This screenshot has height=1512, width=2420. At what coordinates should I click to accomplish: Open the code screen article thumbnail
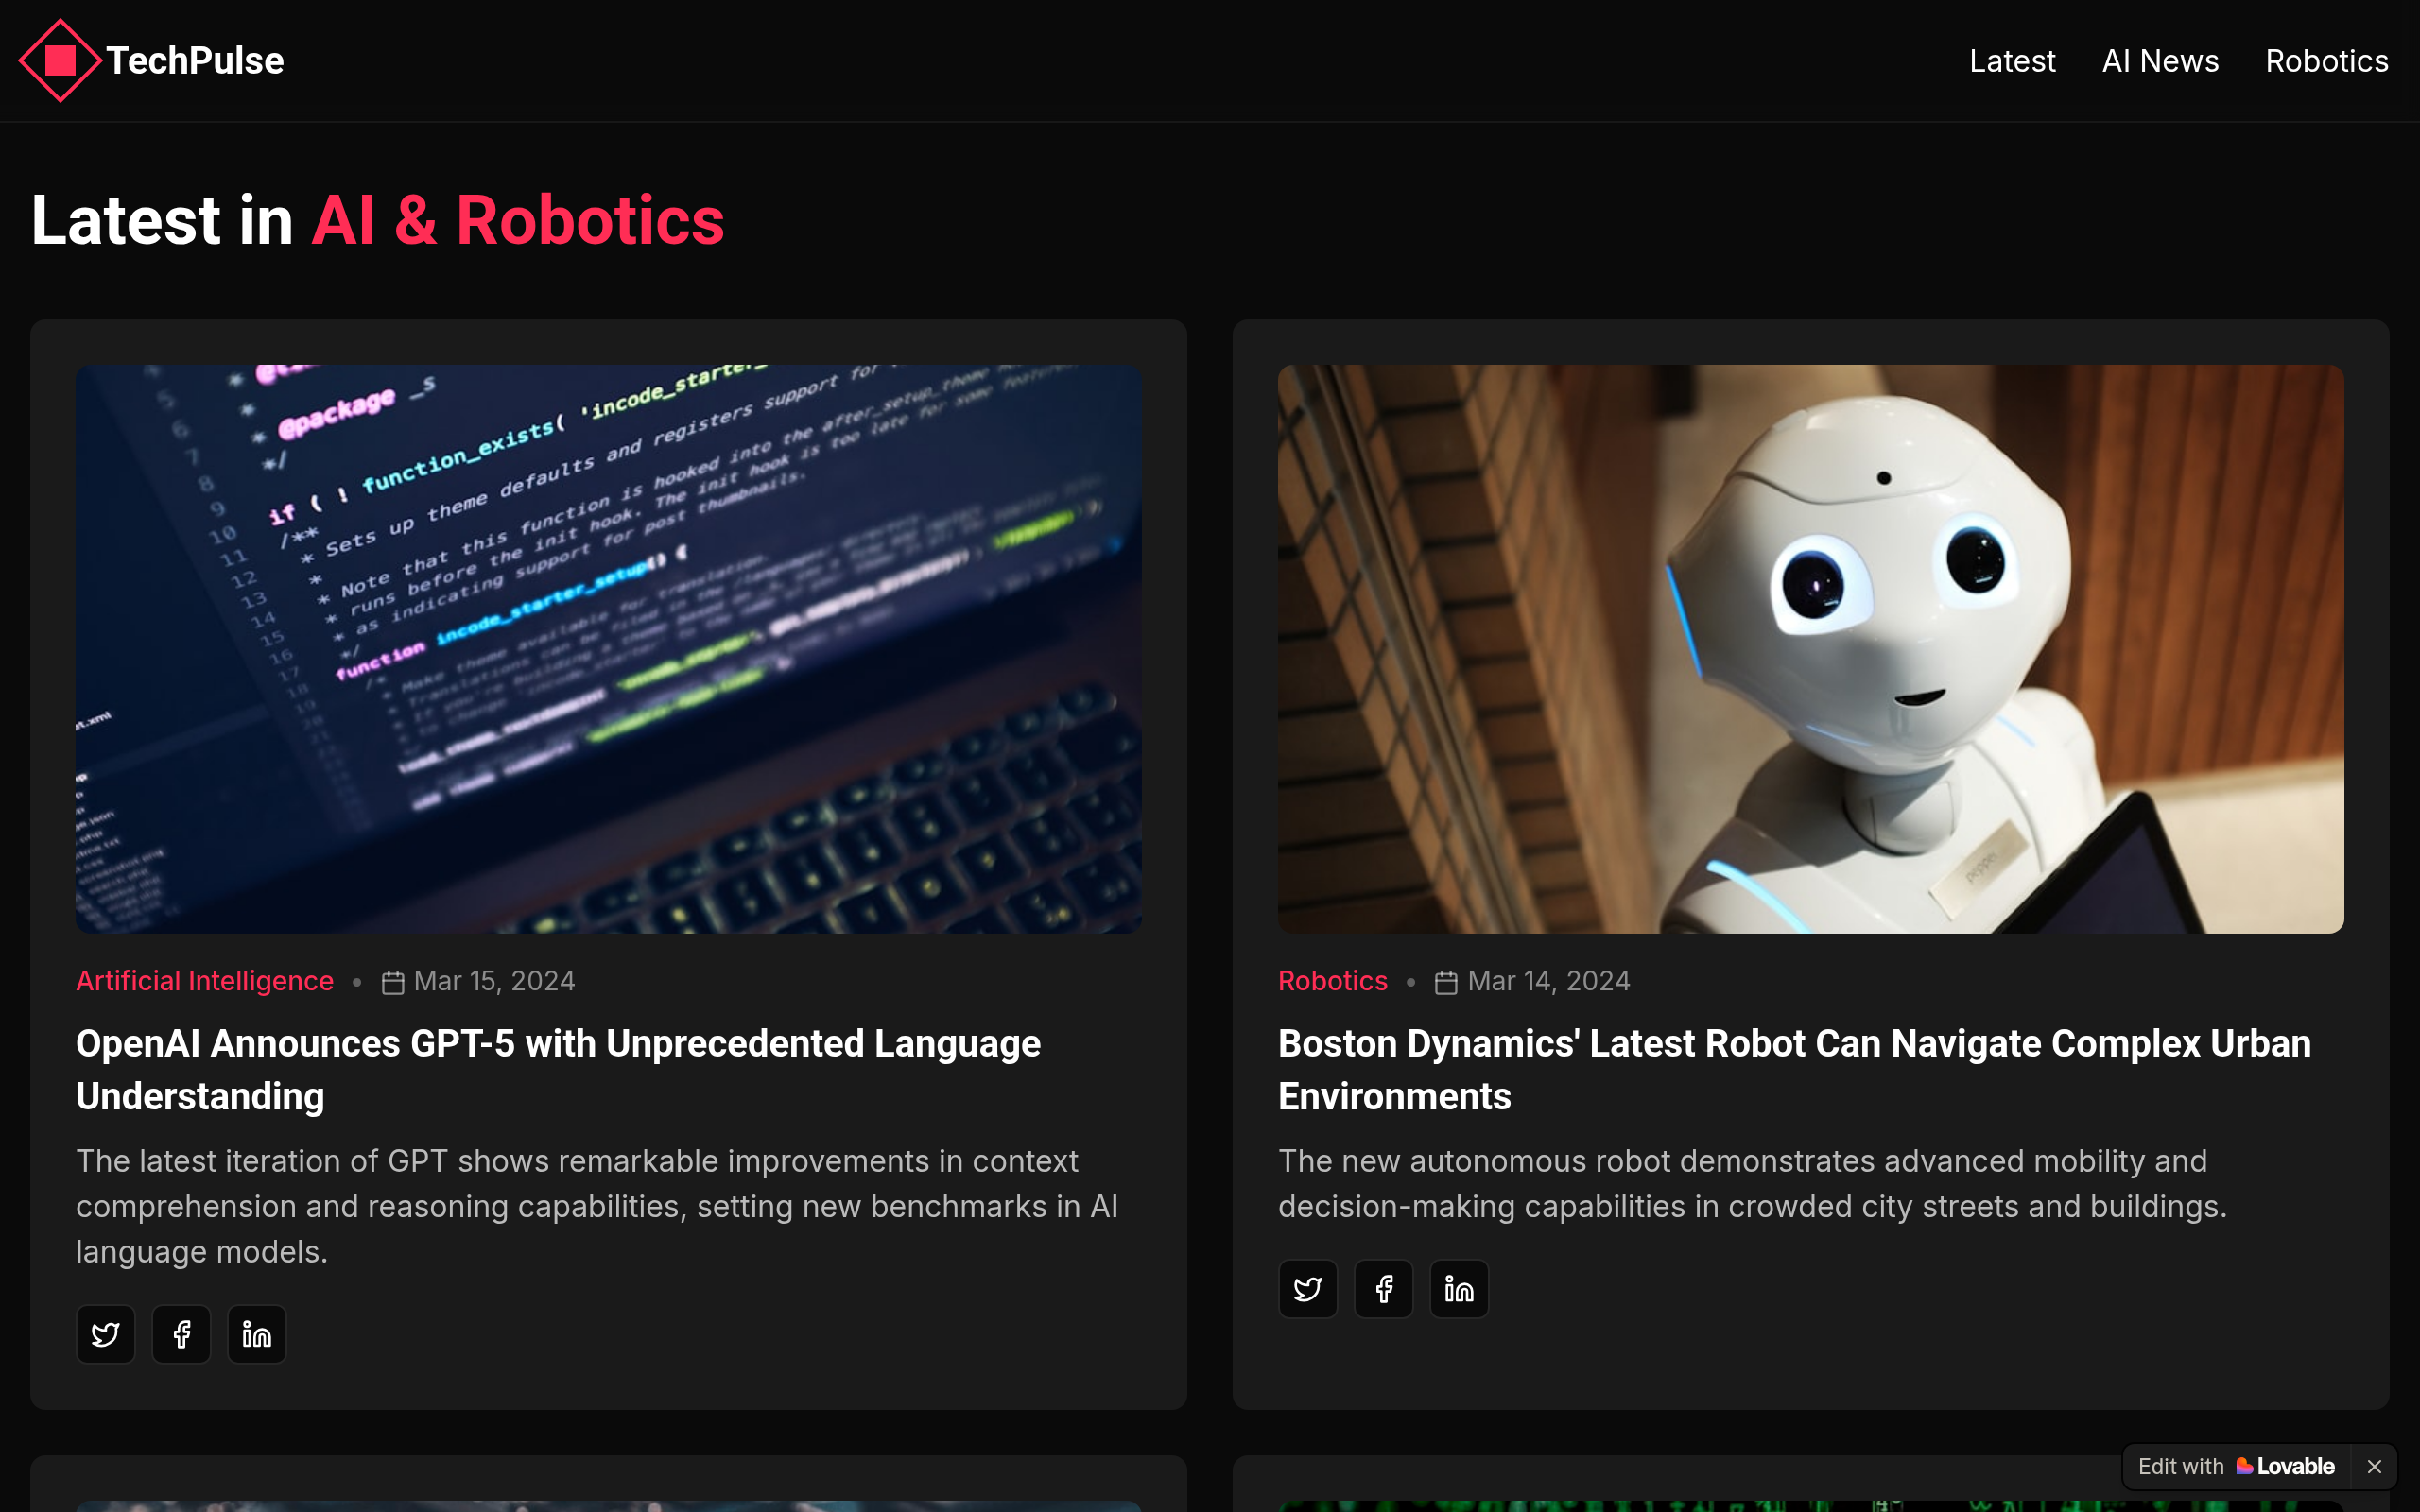point(609,649)
